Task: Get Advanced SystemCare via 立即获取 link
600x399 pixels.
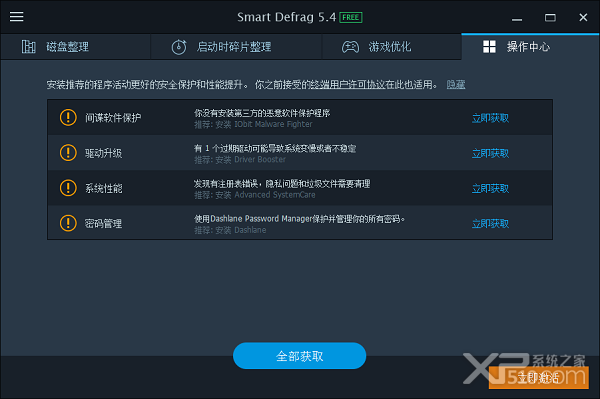Action: pyautogui.click(x=490, y=189)
